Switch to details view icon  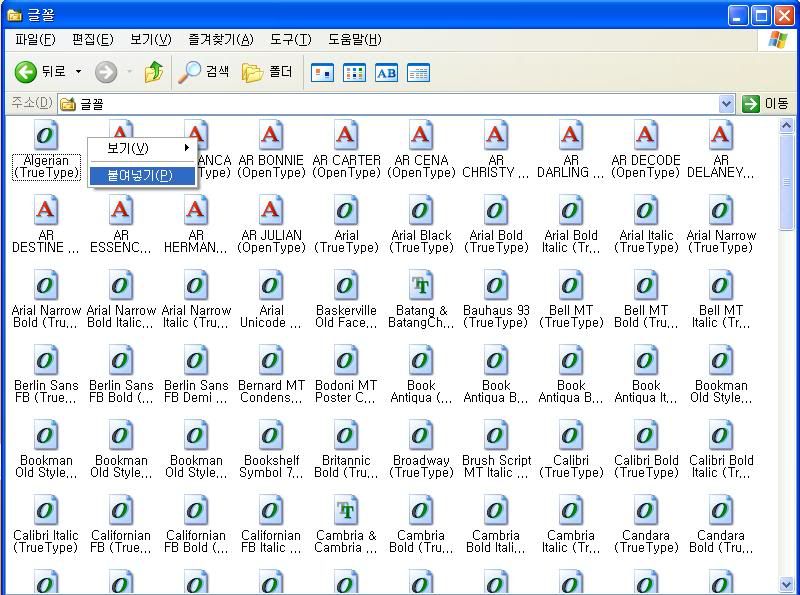click(418, 73)
